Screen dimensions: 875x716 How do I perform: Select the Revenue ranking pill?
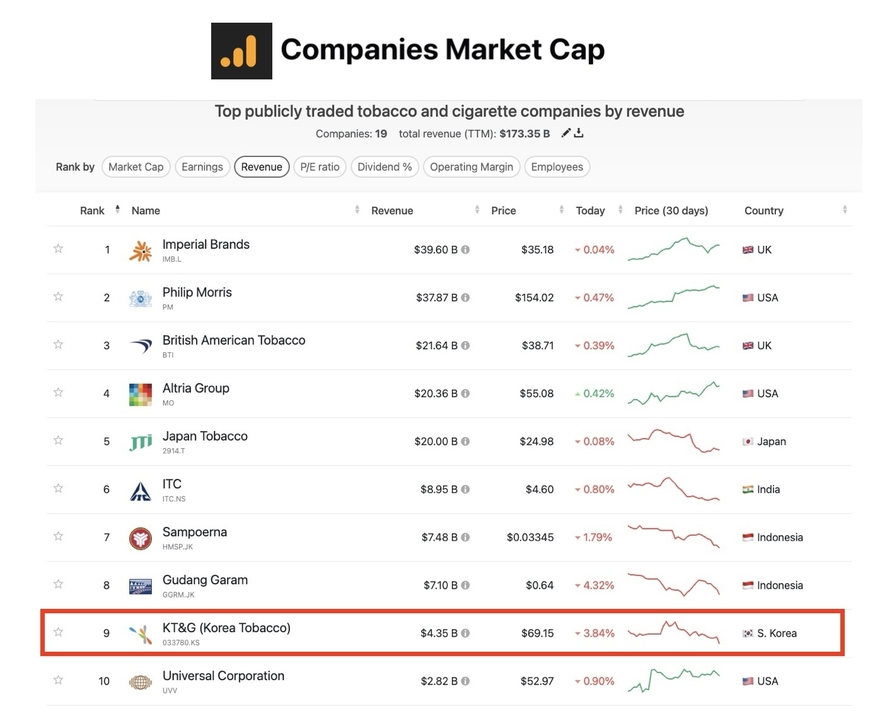[262, 167]
